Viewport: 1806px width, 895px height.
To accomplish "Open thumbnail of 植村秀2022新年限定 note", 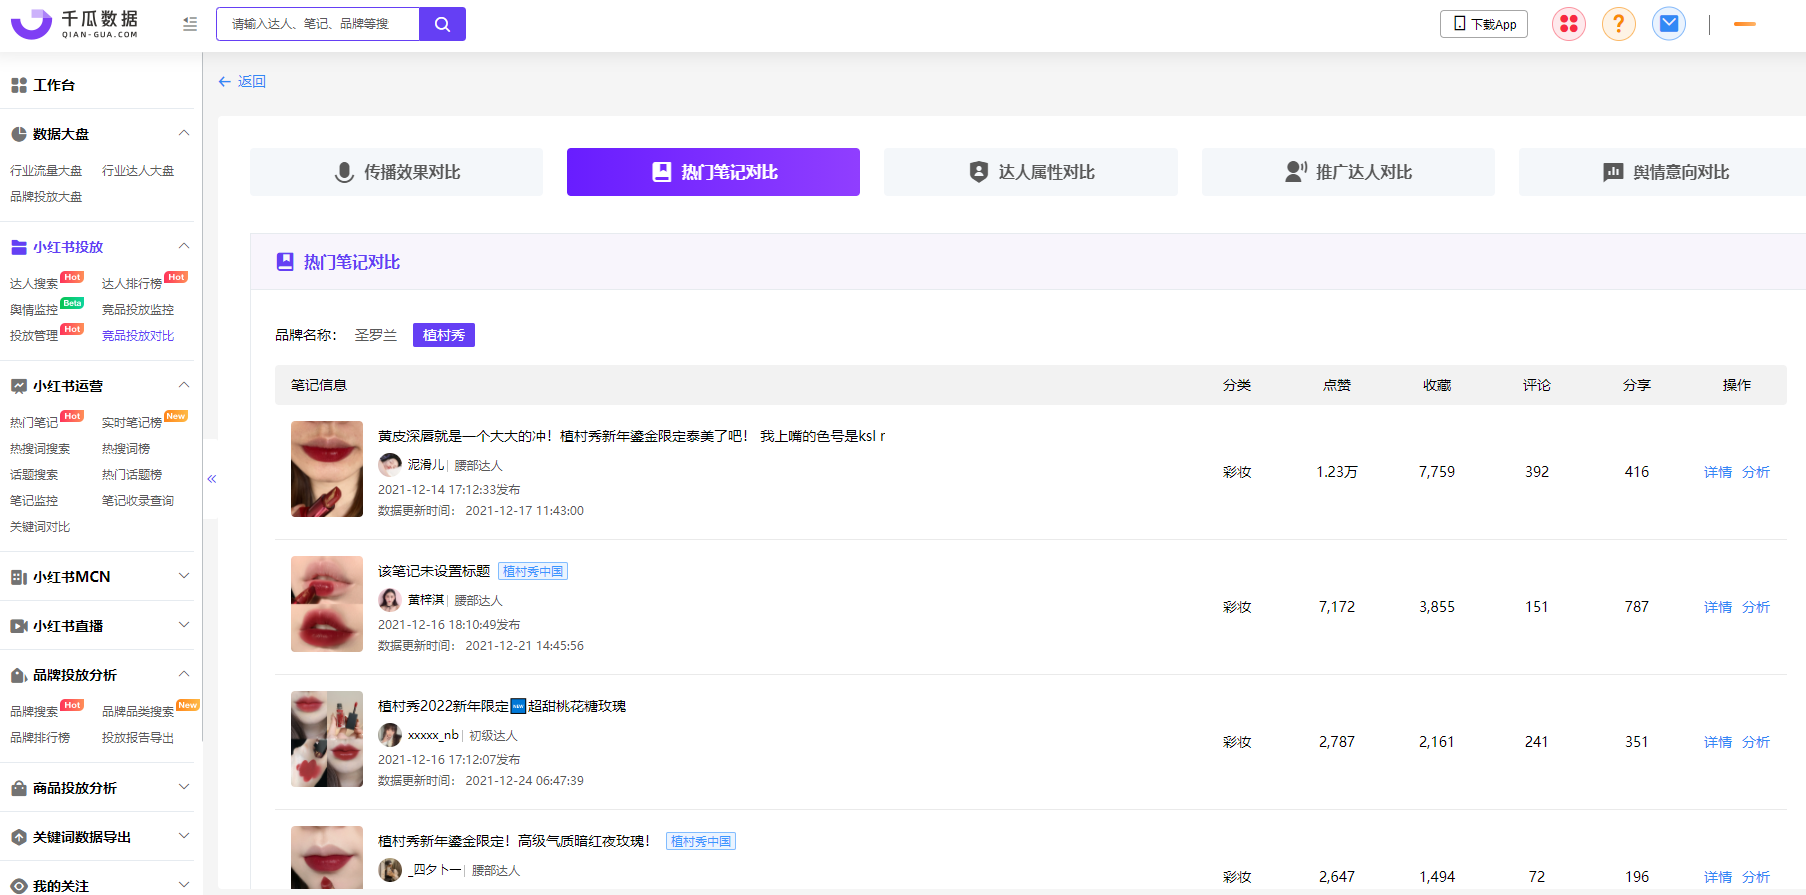I will point(327,739).
